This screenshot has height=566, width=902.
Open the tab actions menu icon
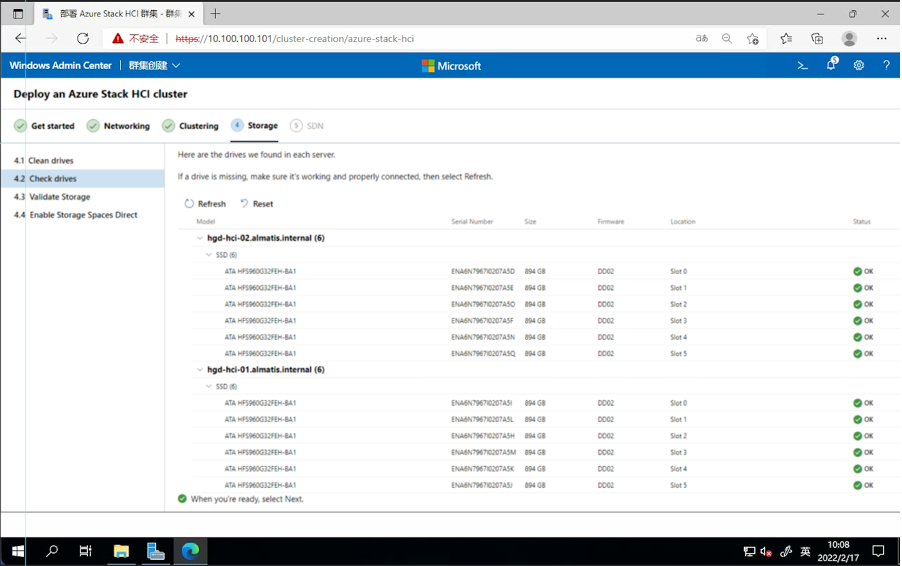click(18, 14)
